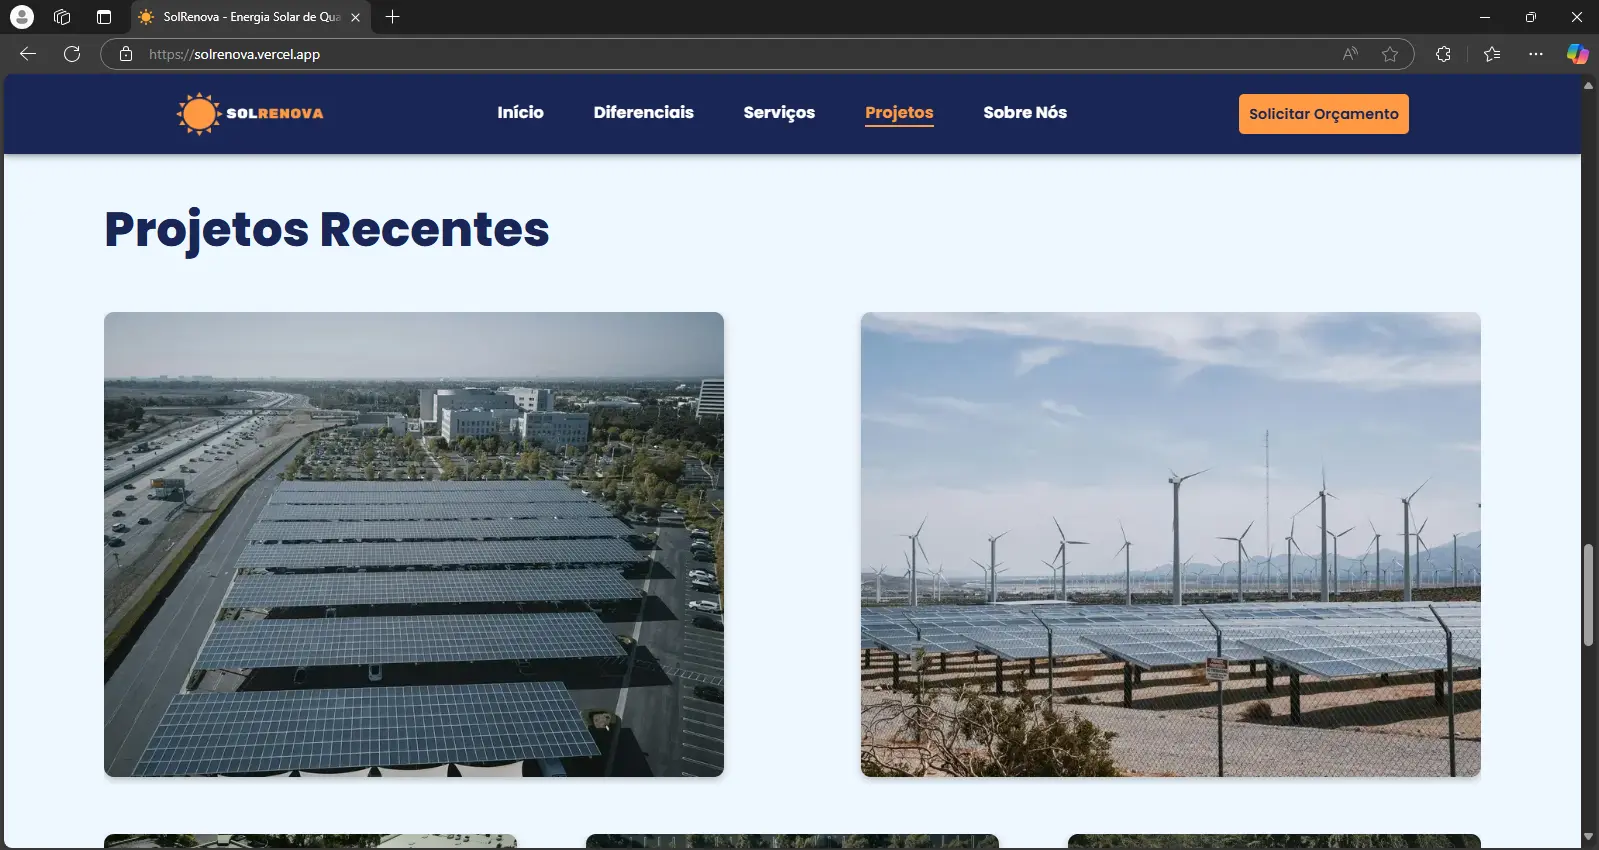
Task: Open the favorites list icon
Action: coord(1492,54)
